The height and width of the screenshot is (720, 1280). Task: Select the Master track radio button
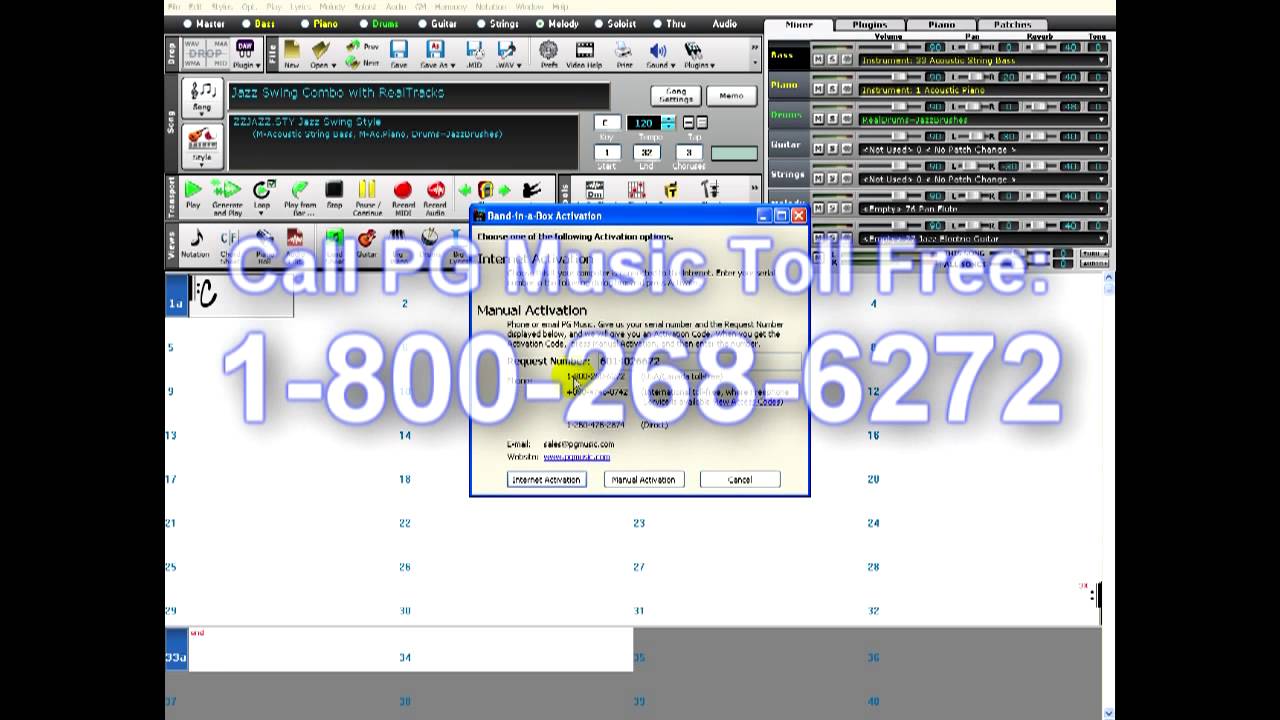[188, 24]
